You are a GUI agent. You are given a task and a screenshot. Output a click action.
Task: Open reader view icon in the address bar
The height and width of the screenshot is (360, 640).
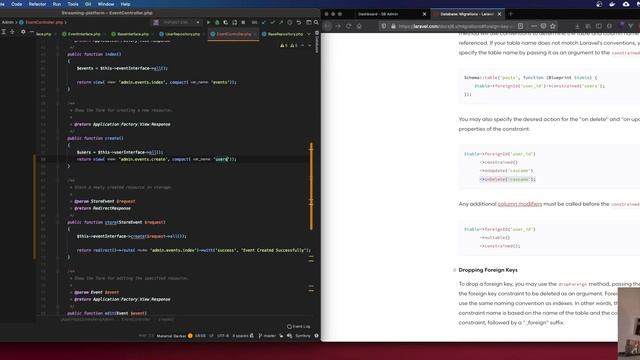[x=520, y=26]
